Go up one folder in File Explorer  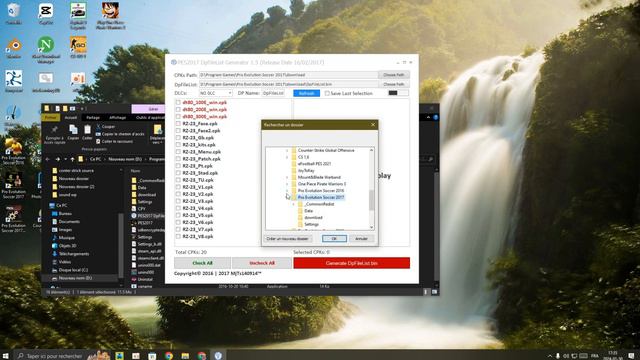pyautogui.click(x=72, y=159)
